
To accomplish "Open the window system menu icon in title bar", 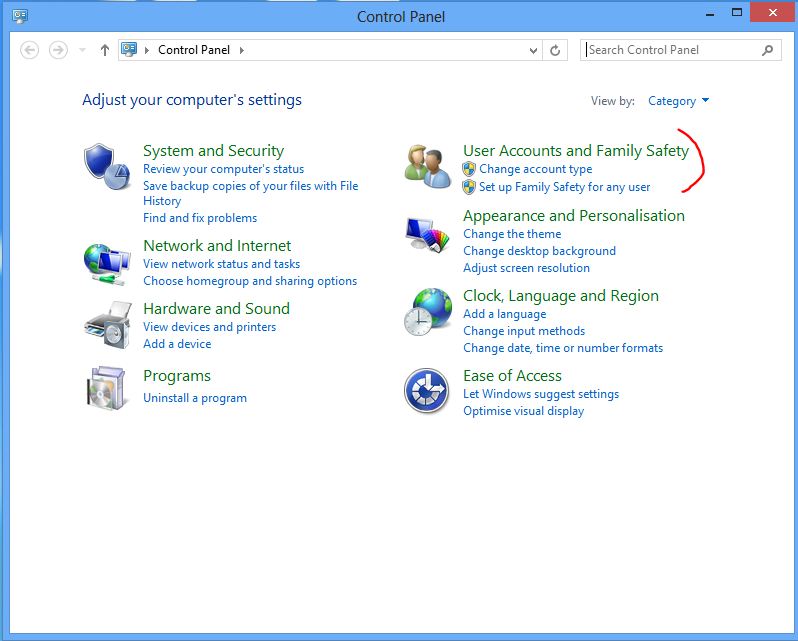I will pyautogui.click(x=20, y=16).
